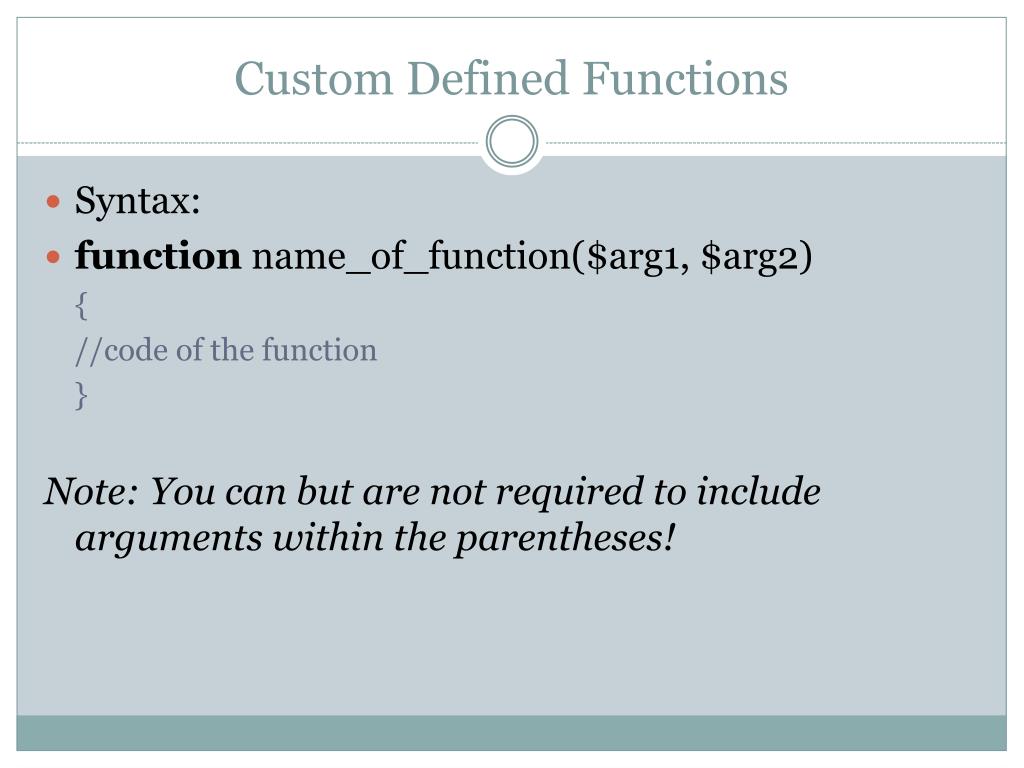The width and height of the screenshot is (1024, 768).
Task: Click the teal footer bar
Action: [x=511, y=733]
